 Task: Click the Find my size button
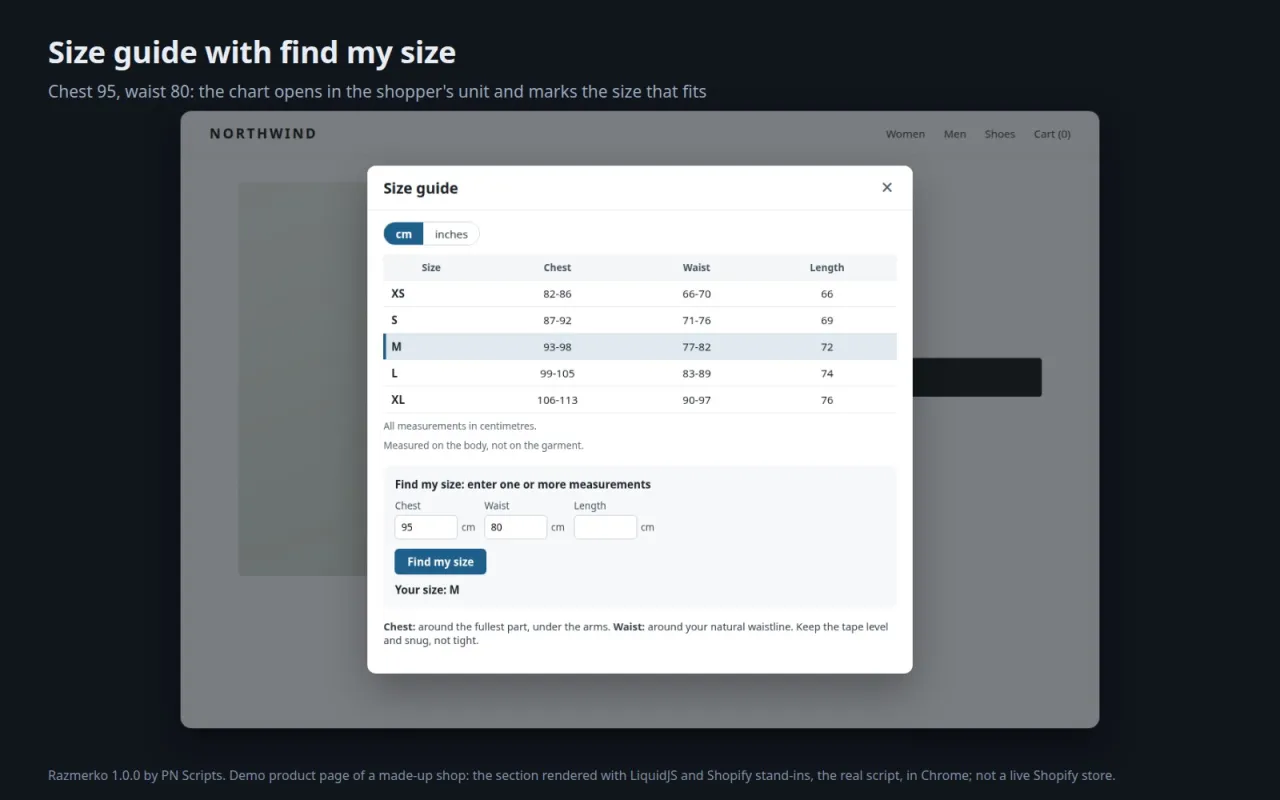tap(440, 562)
